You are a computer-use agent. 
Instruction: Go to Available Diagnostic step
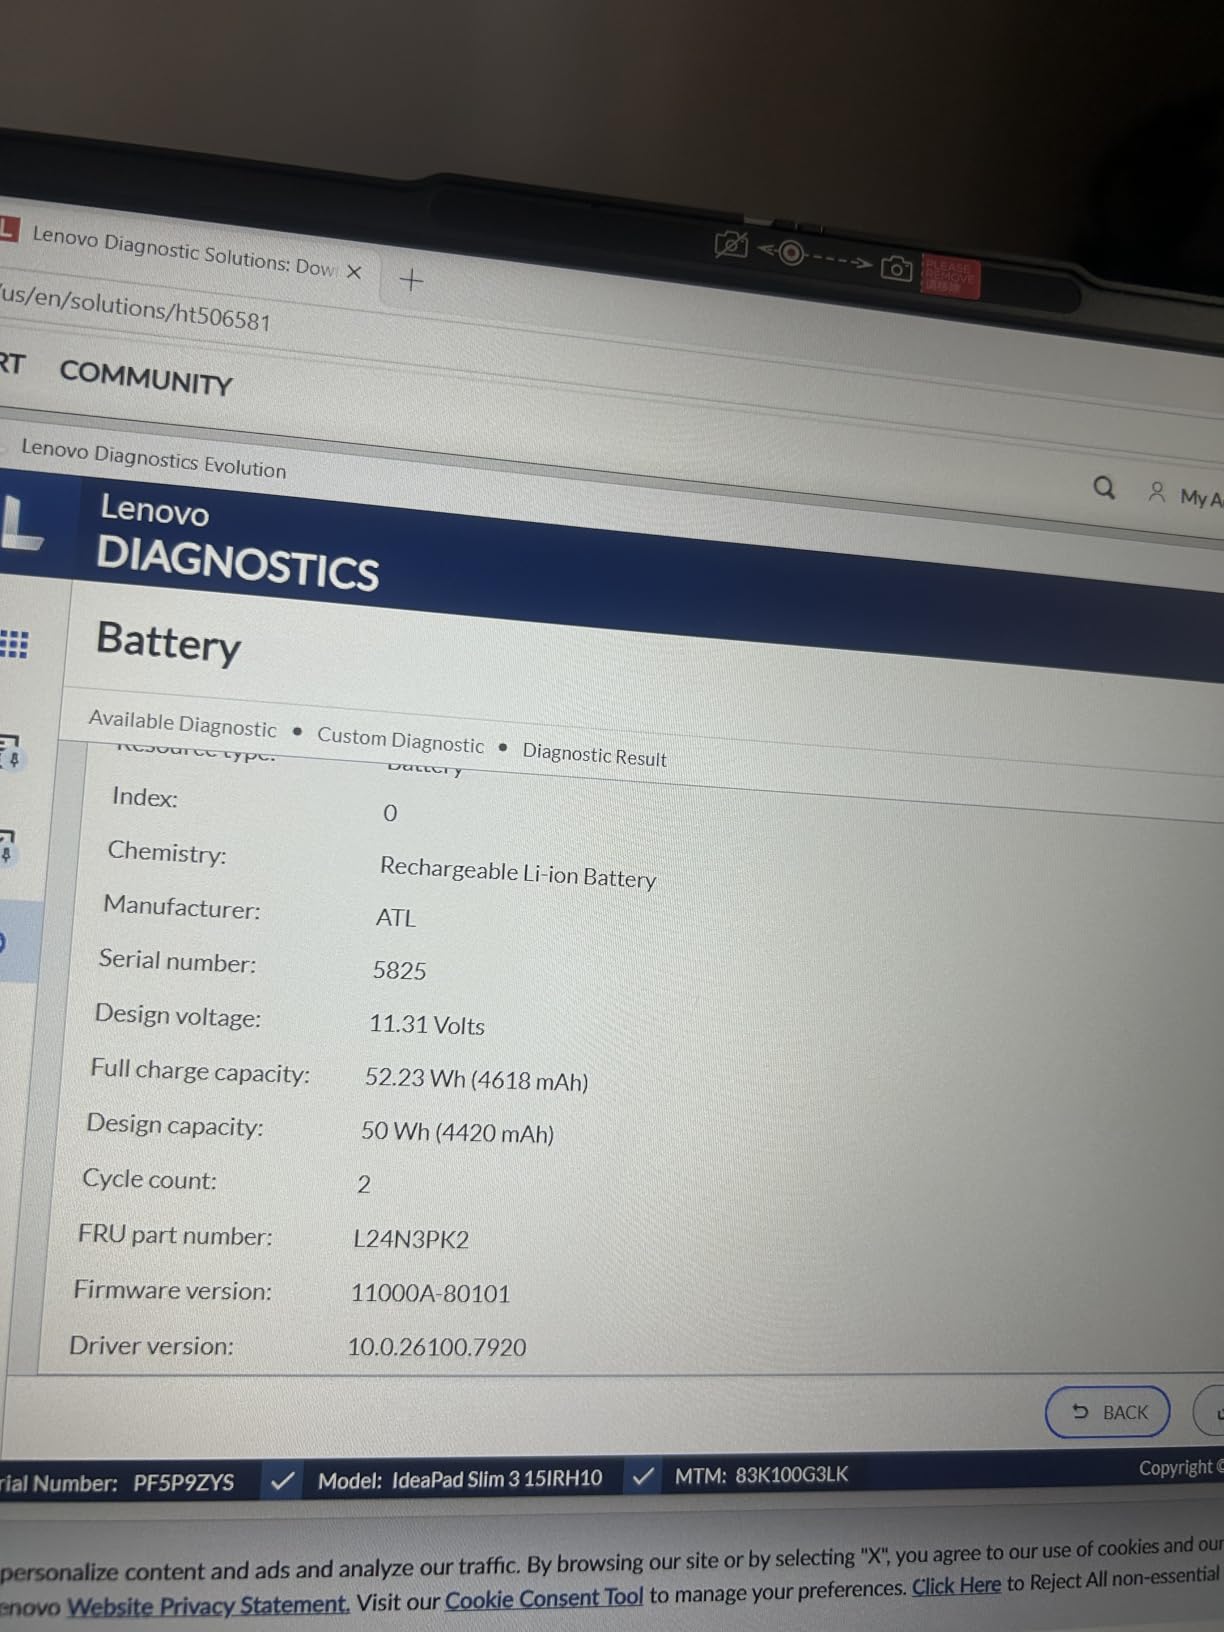tap(182, 723)
